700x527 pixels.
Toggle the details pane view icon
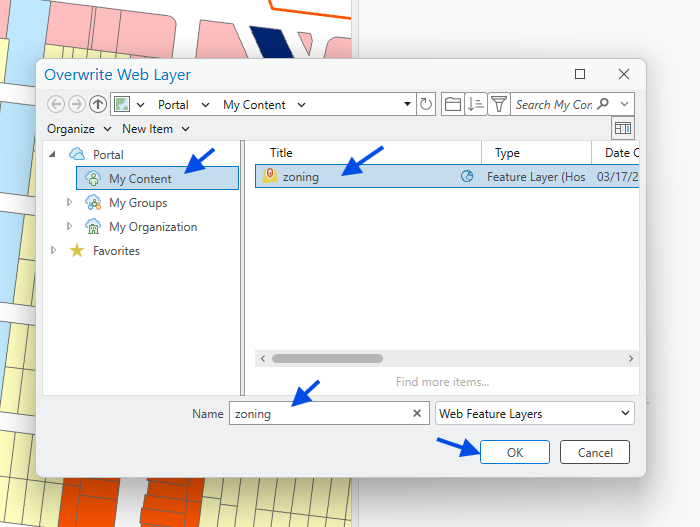point(623,129)
